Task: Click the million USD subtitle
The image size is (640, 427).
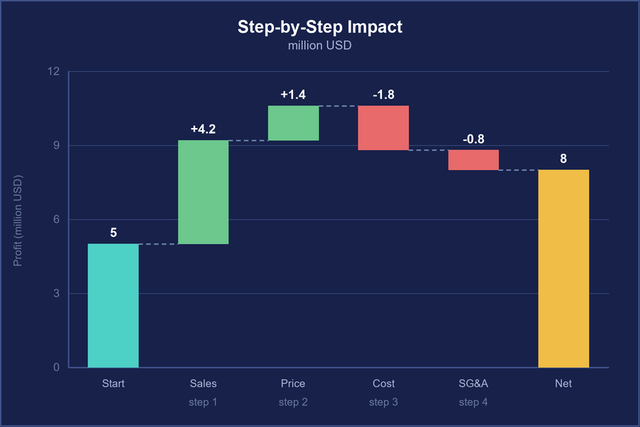Action: (x=320, y=45)
